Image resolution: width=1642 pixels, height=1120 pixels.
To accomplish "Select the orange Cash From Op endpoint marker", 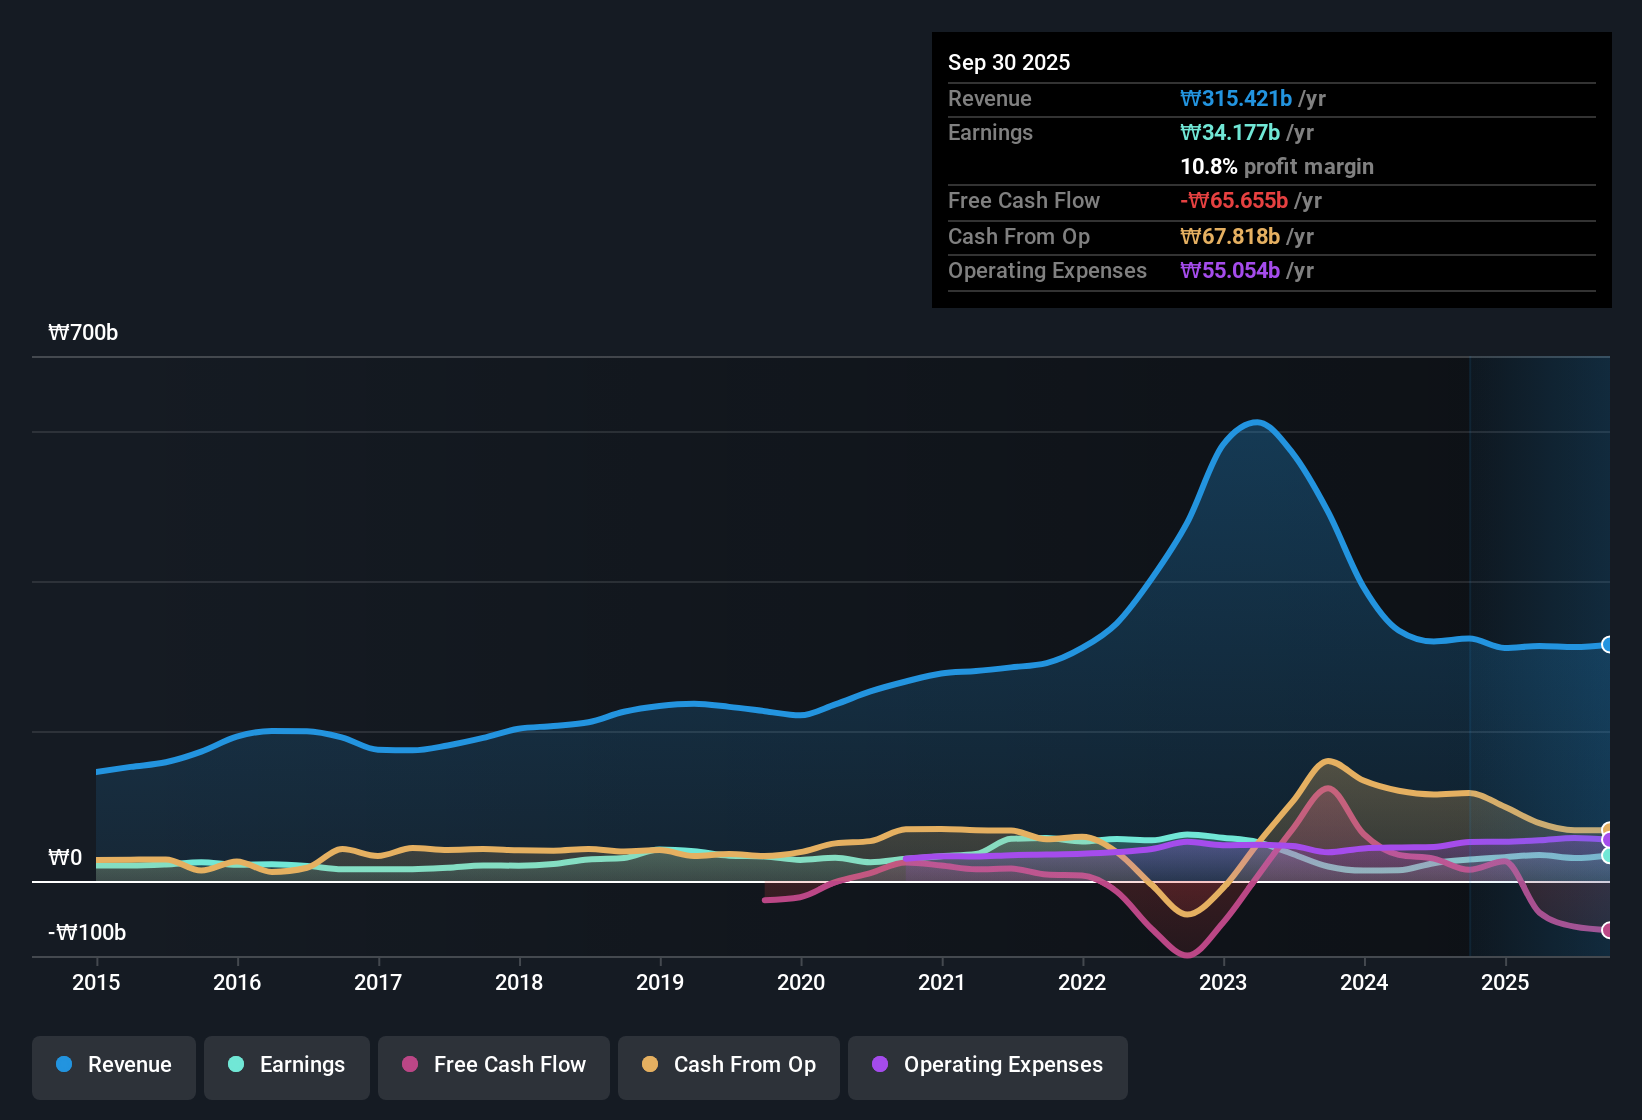I will 1607,828.
